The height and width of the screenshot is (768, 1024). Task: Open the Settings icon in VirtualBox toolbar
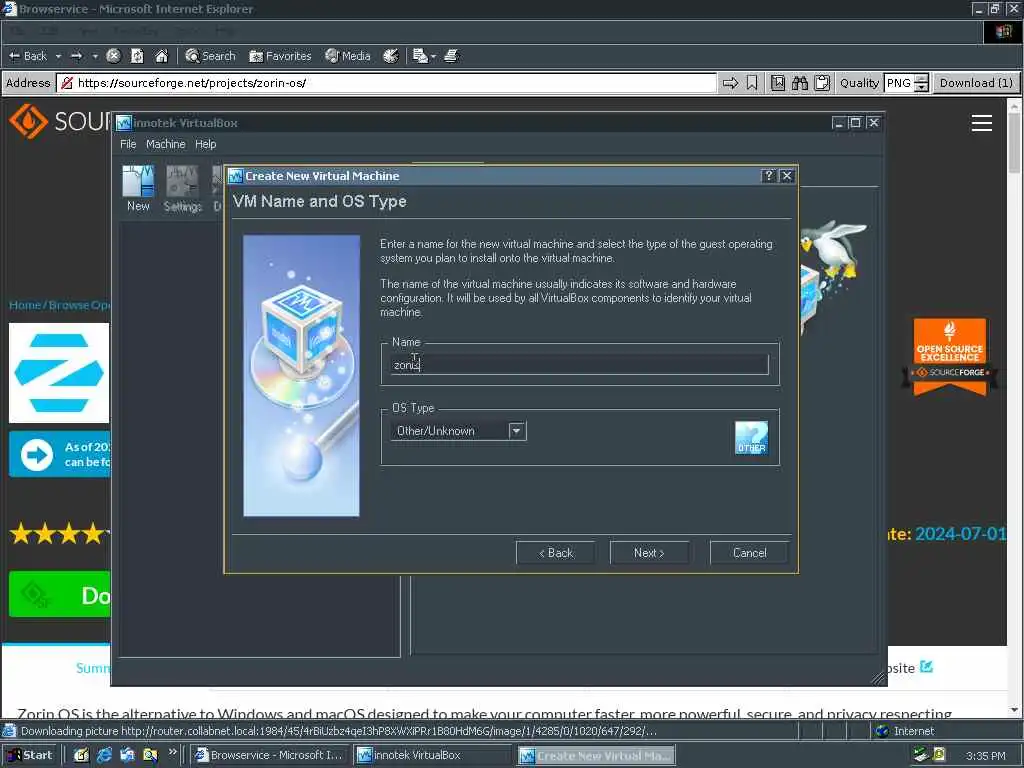182,188
